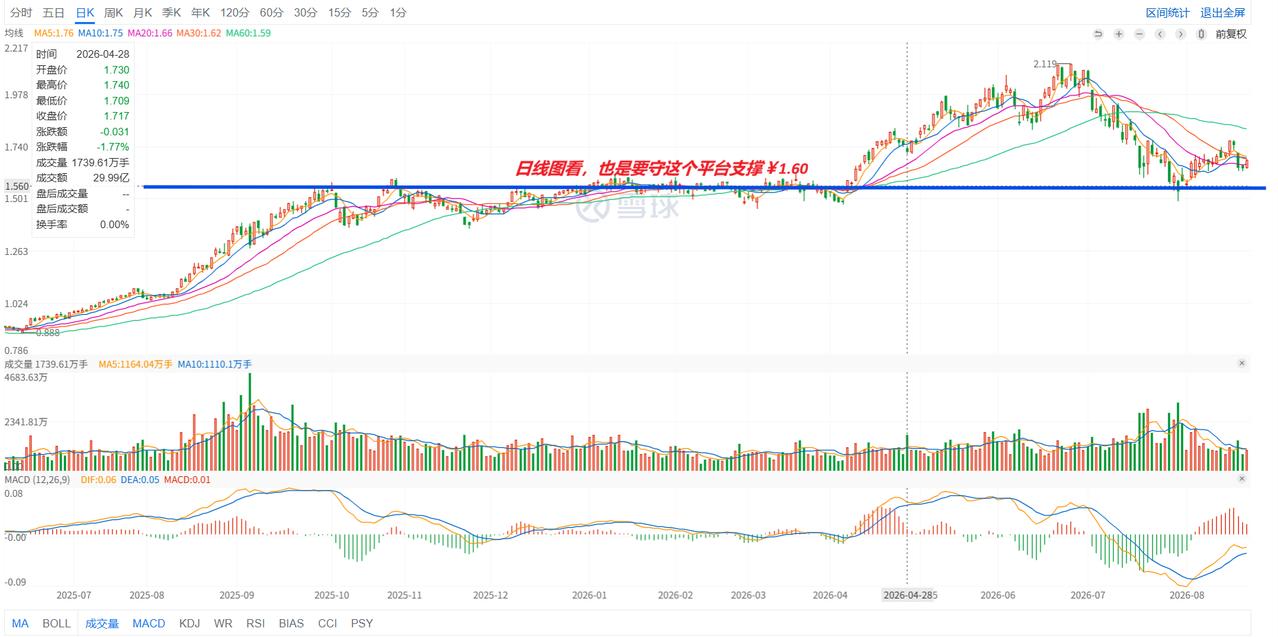Open the 前复权 adjustment dropdown
1278x637 pixels.
[x=1231, y=34]
